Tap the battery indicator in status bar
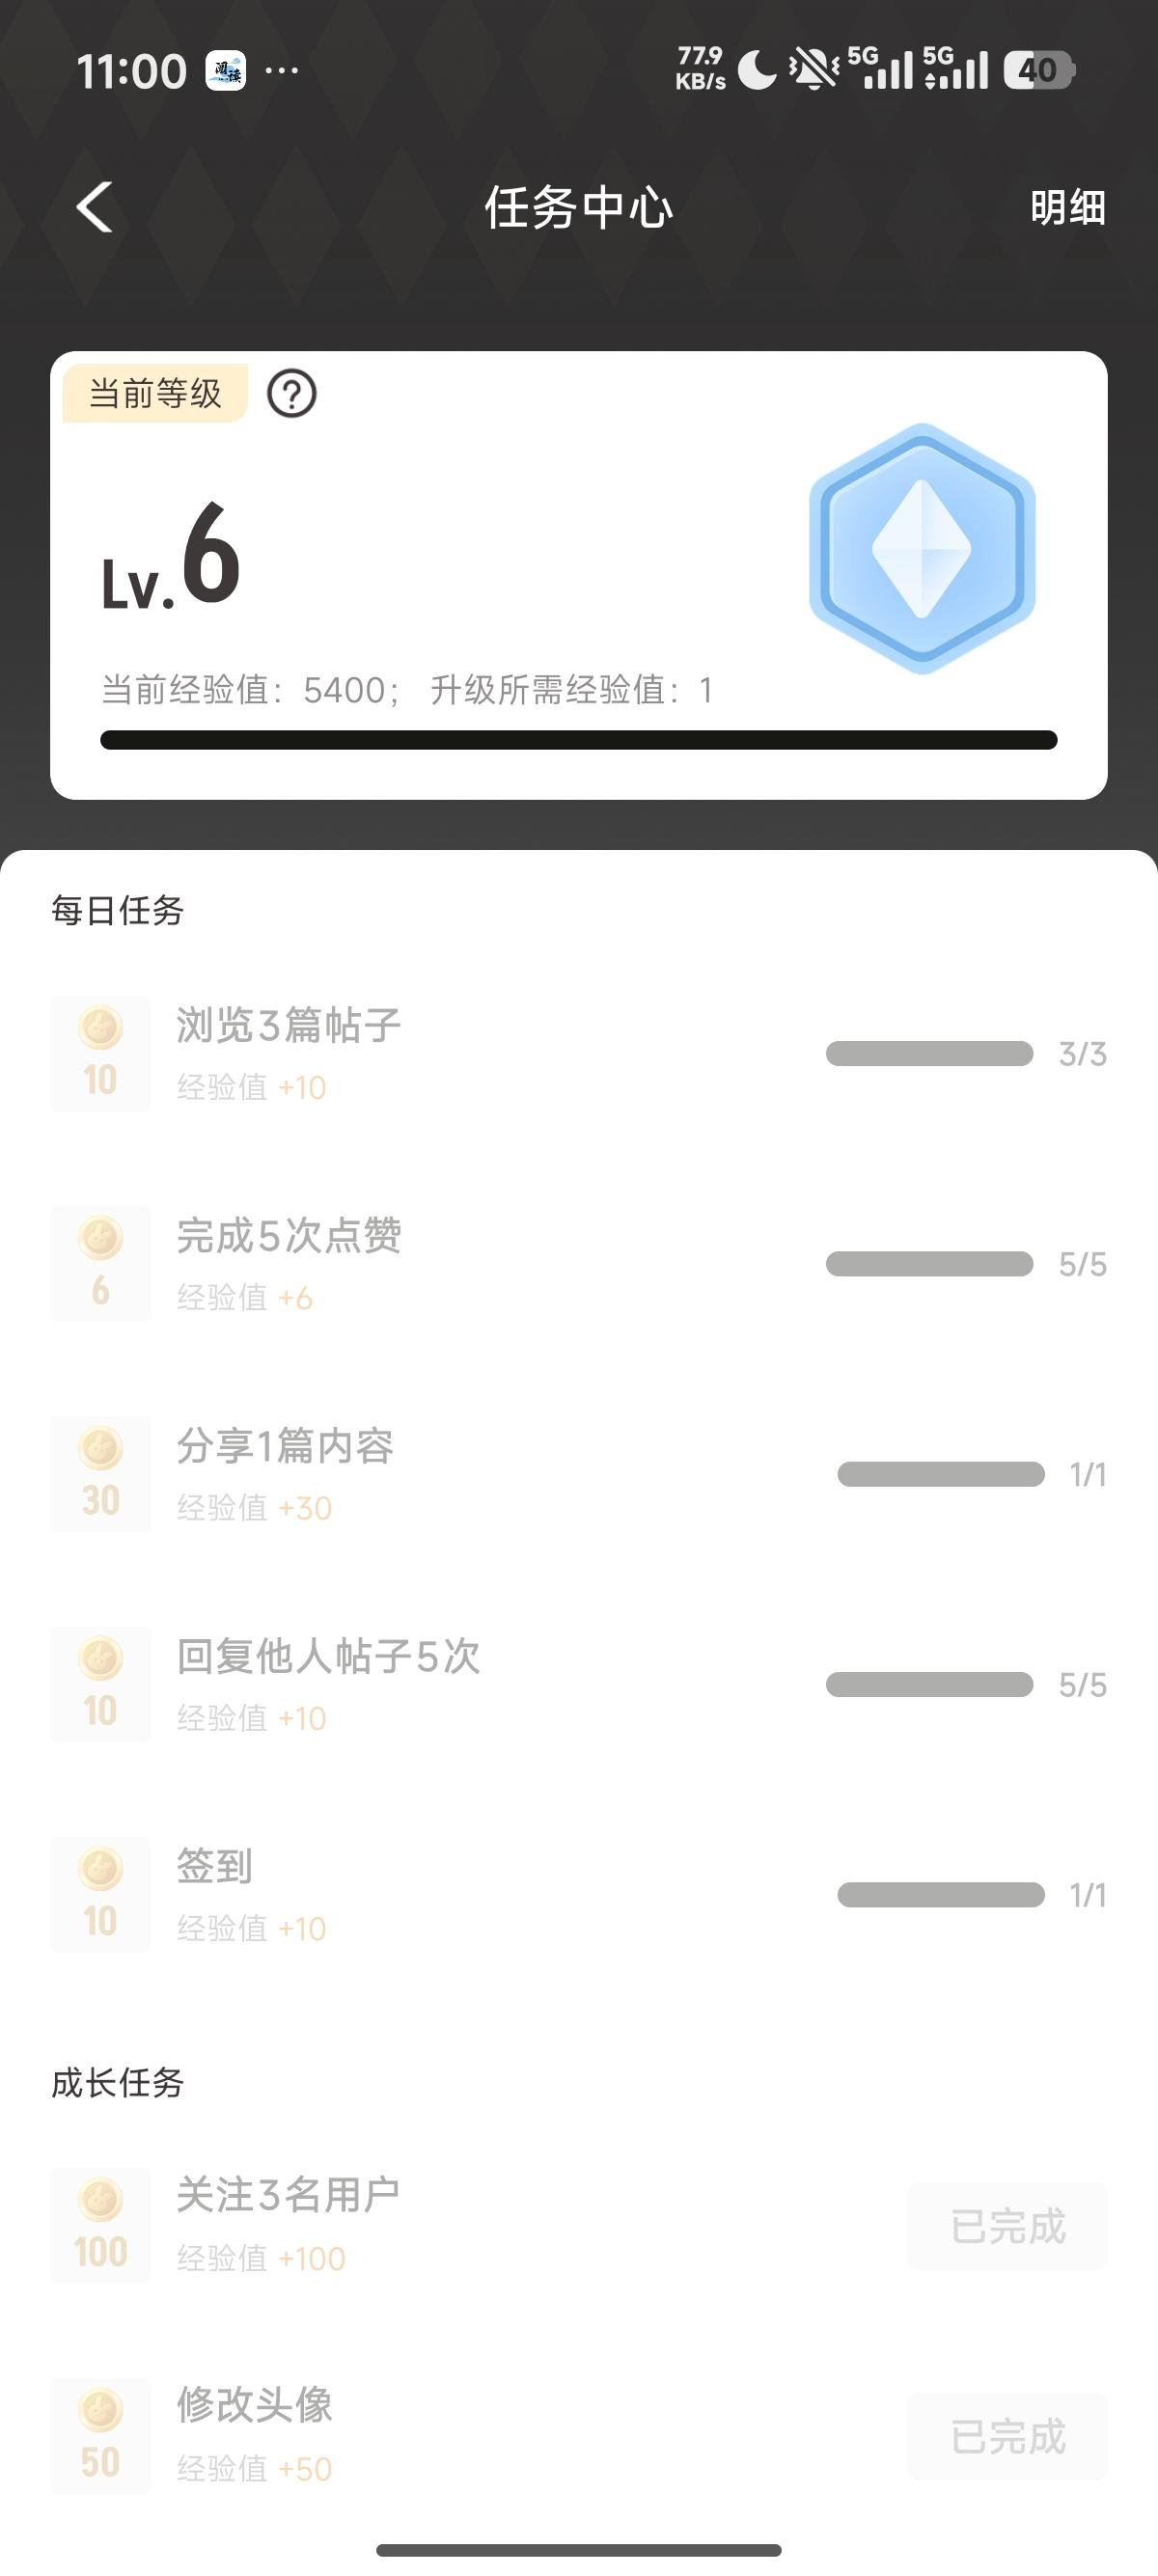This screenshot has width=1158, height=2576. [x=1039, y=70]
